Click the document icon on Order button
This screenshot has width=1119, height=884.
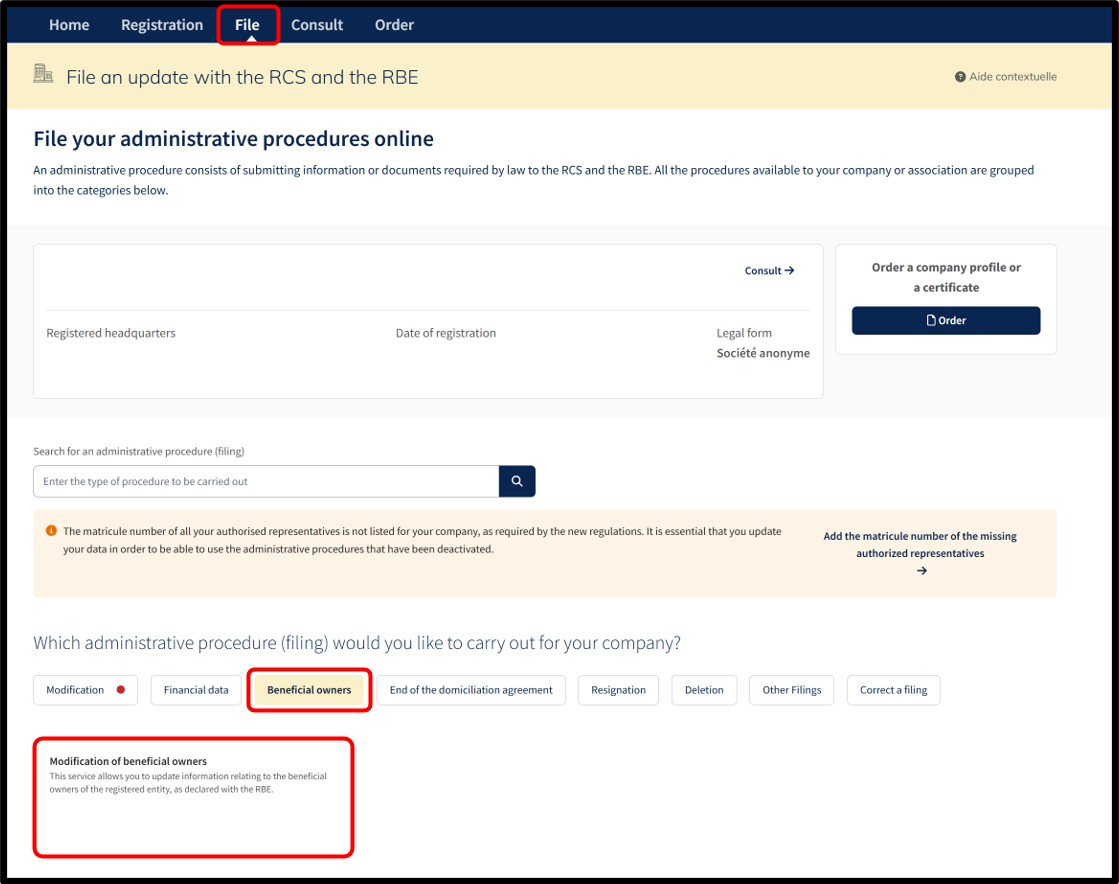pyautogui.click(x=931, y=320)
